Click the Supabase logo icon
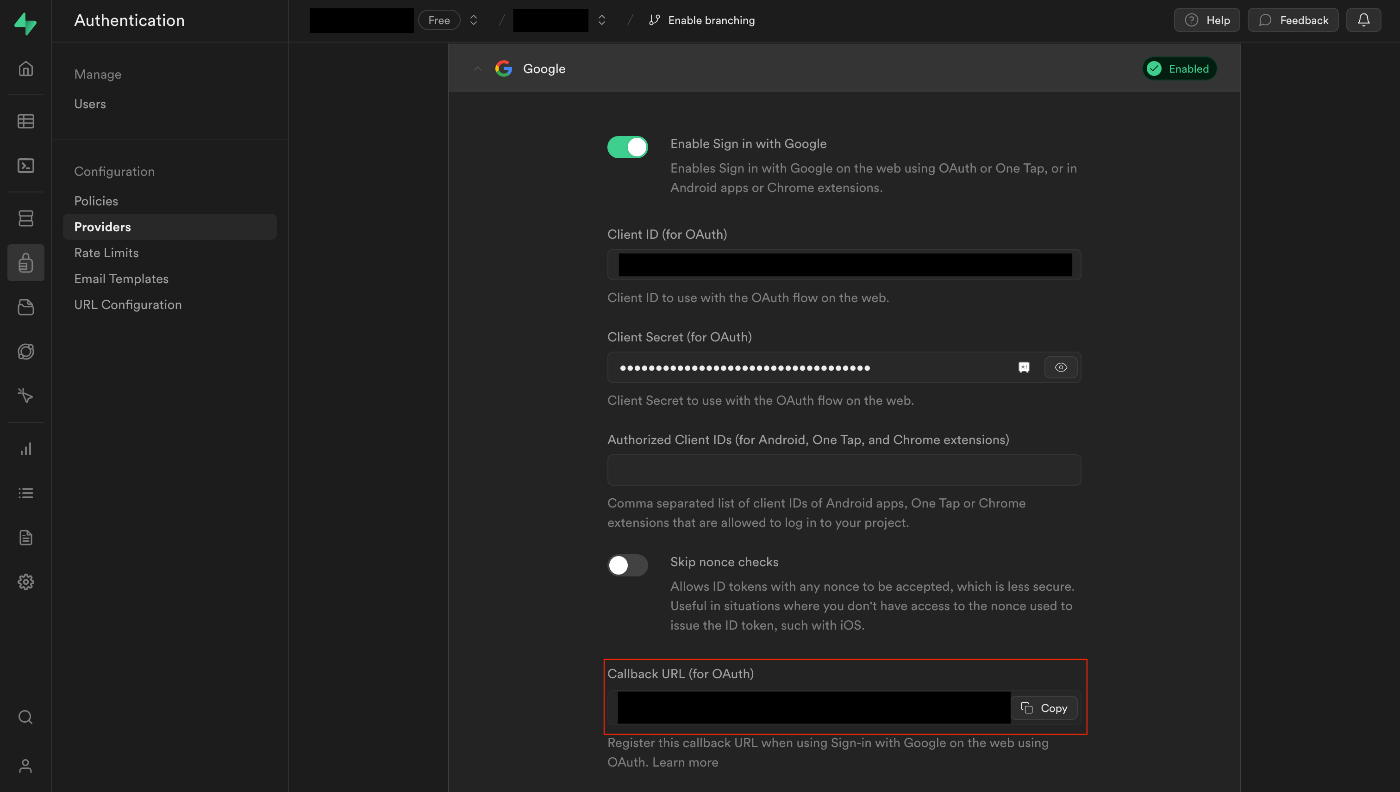1400x792 pixels. 26,23
